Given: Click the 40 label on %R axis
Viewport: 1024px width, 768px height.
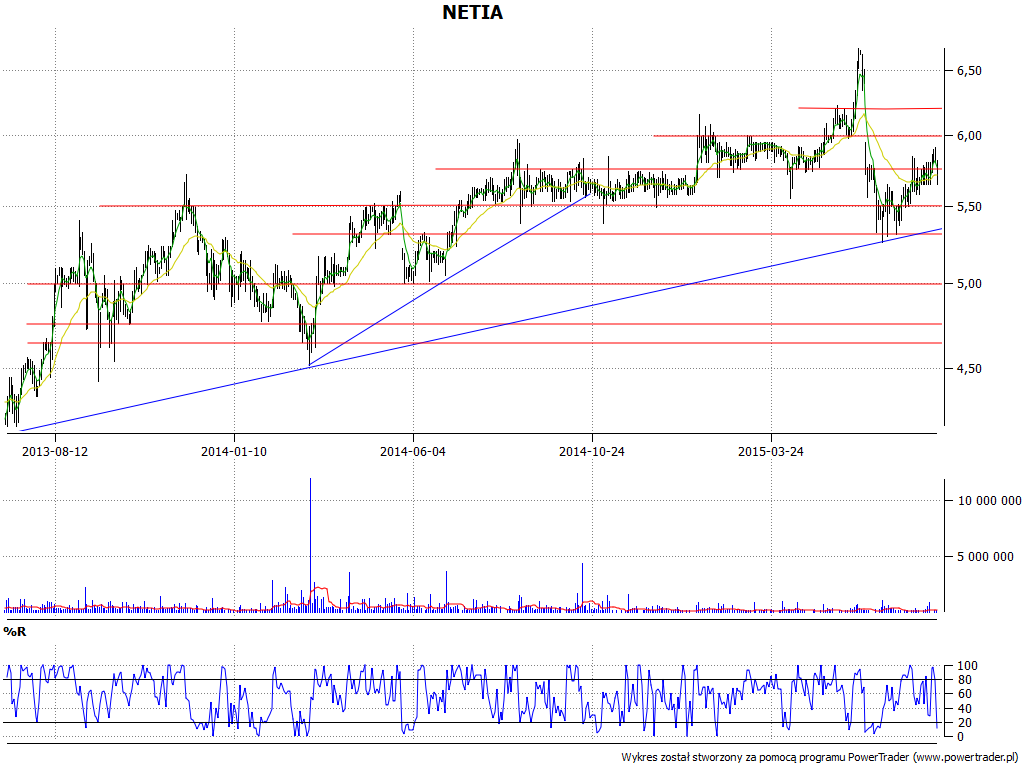Looking at the screenshot, I should [x=964, y=709].
